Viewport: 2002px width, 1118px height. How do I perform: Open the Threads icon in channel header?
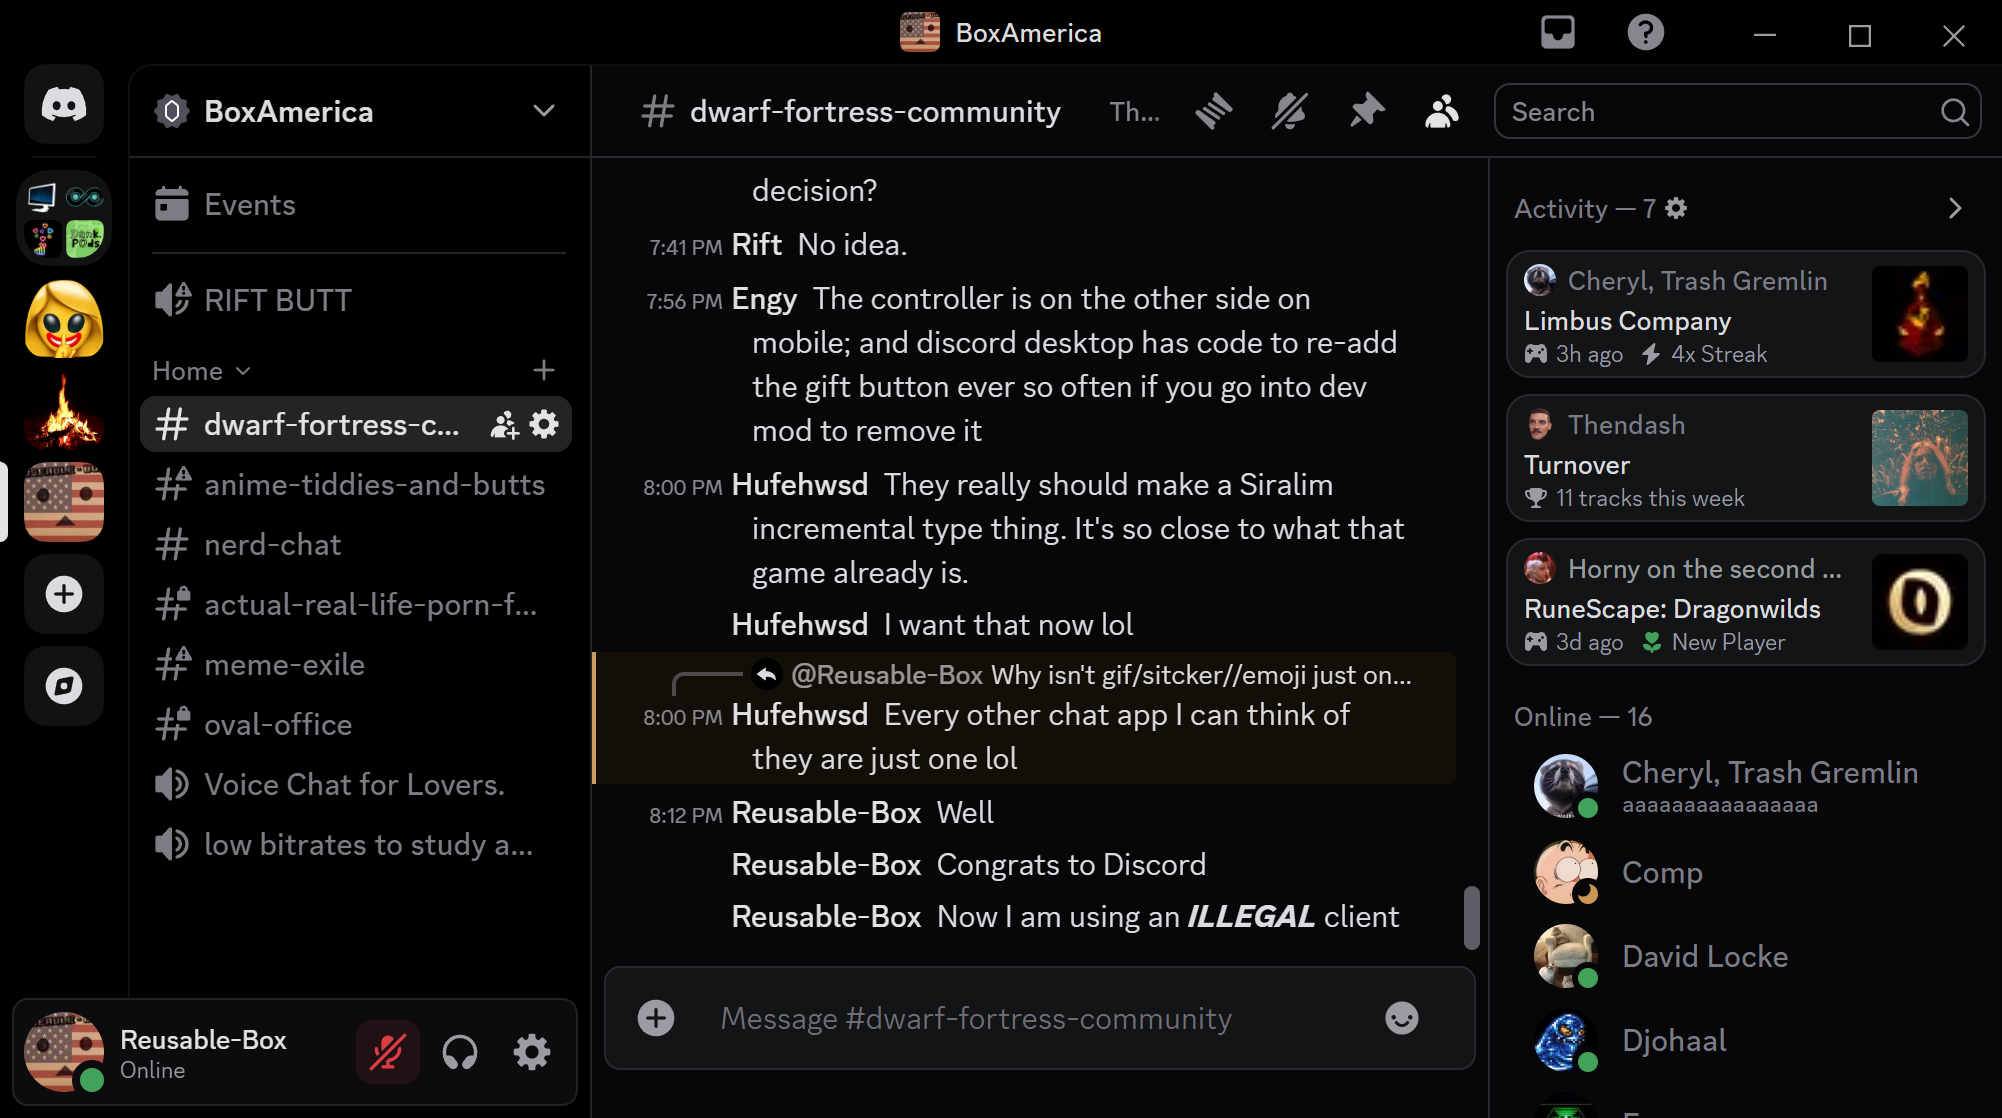1213,111
